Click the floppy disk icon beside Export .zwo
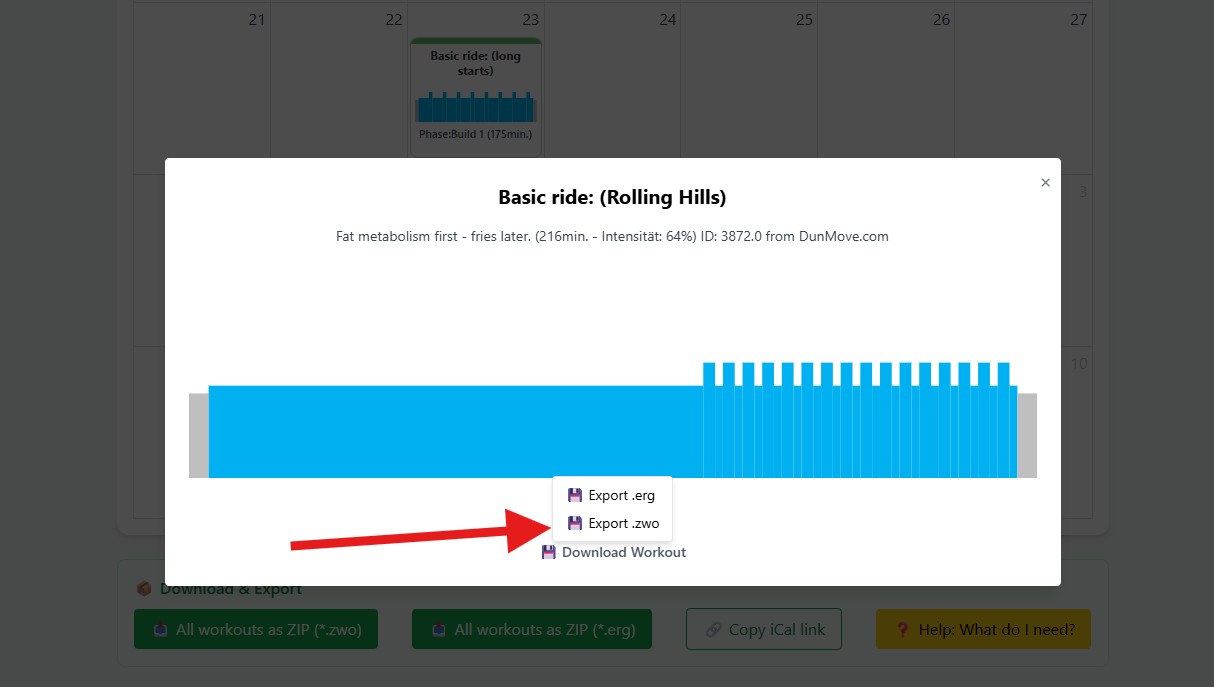 pyautogui.click(x=574, y=523)
